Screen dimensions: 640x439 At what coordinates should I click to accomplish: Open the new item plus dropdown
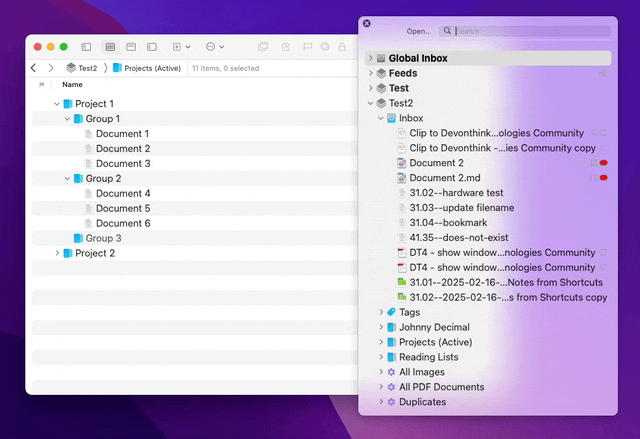click(181, 47)
